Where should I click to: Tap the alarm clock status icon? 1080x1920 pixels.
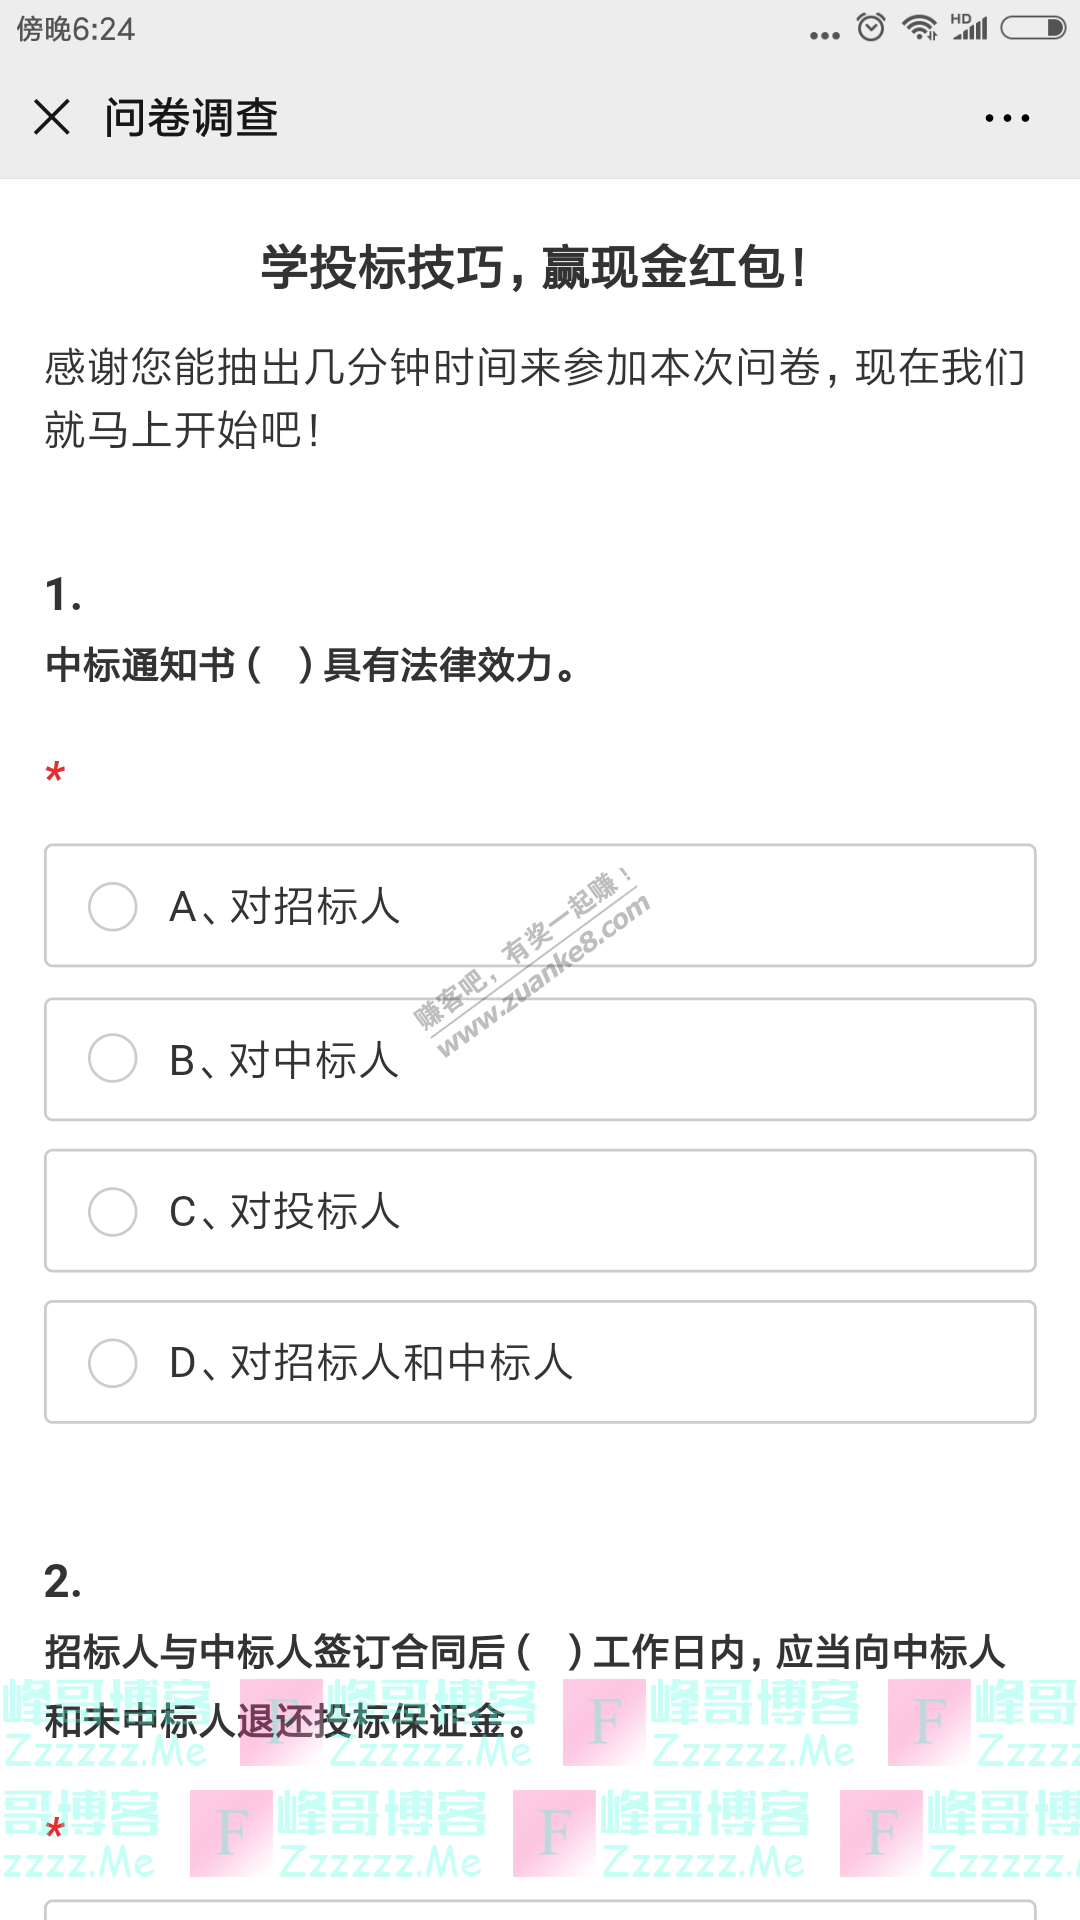[x=871, y=28]
